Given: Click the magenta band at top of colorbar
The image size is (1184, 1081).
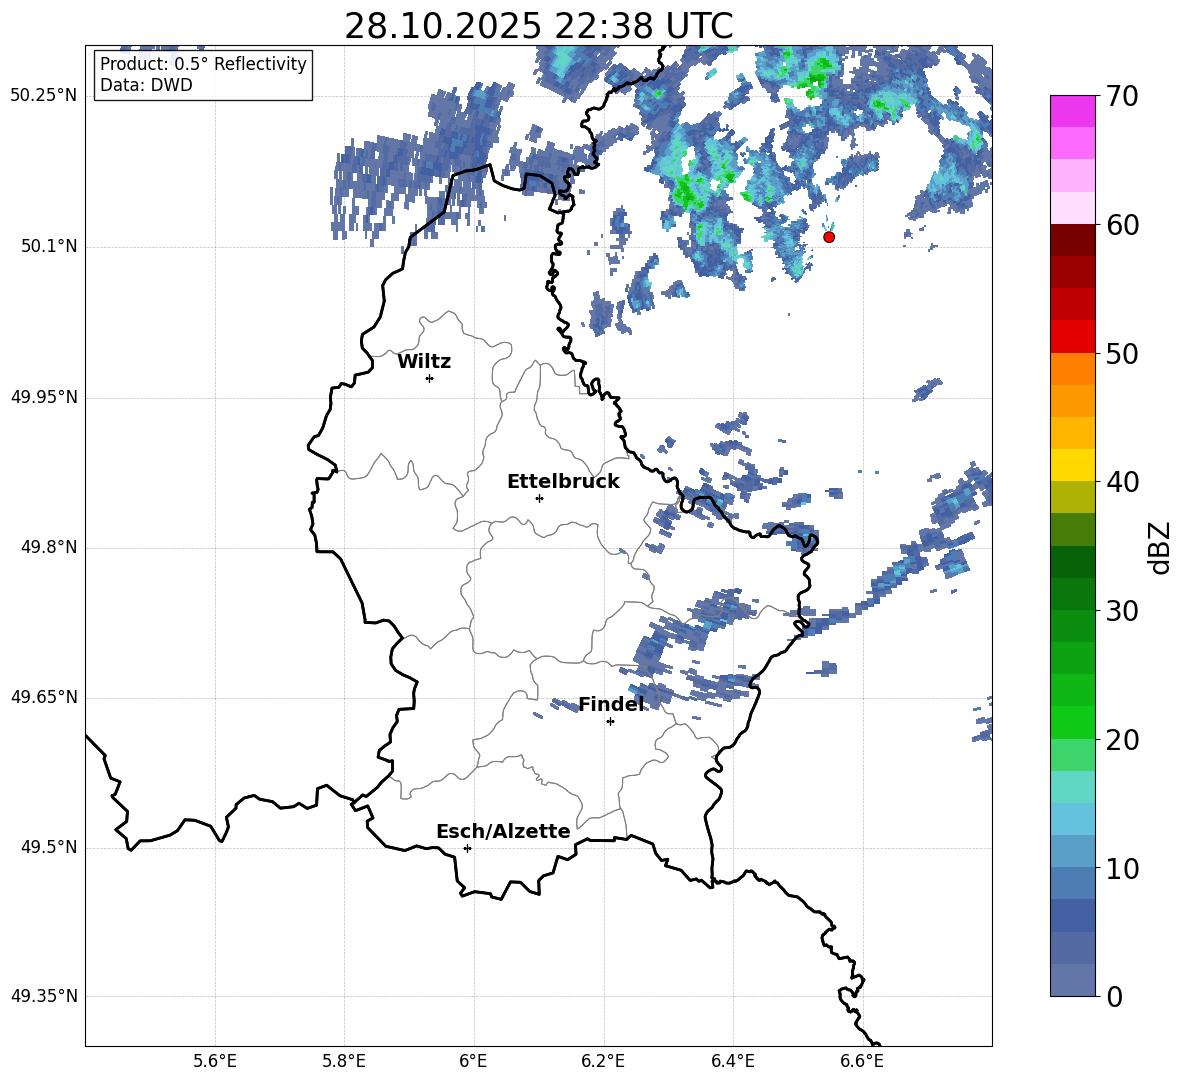Looking at the screenshot, I should point(1073,111).
